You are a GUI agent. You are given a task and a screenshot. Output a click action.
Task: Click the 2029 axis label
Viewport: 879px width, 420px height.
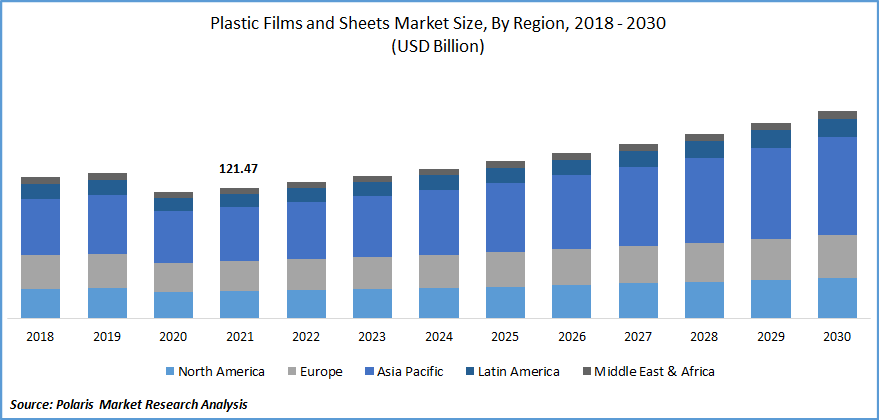coord(771,337)
